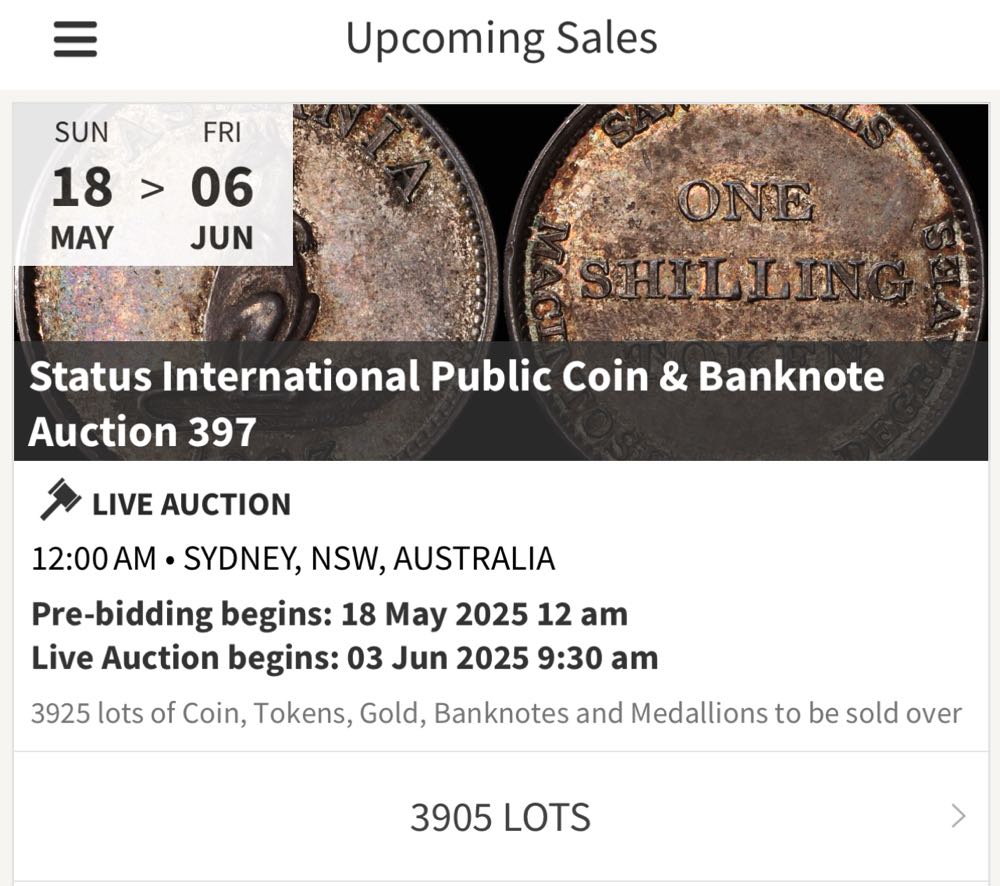Click the Pre-bidding begins 18 May line
The height and width of the screenshot is (886, 1000).
[329, 613]
